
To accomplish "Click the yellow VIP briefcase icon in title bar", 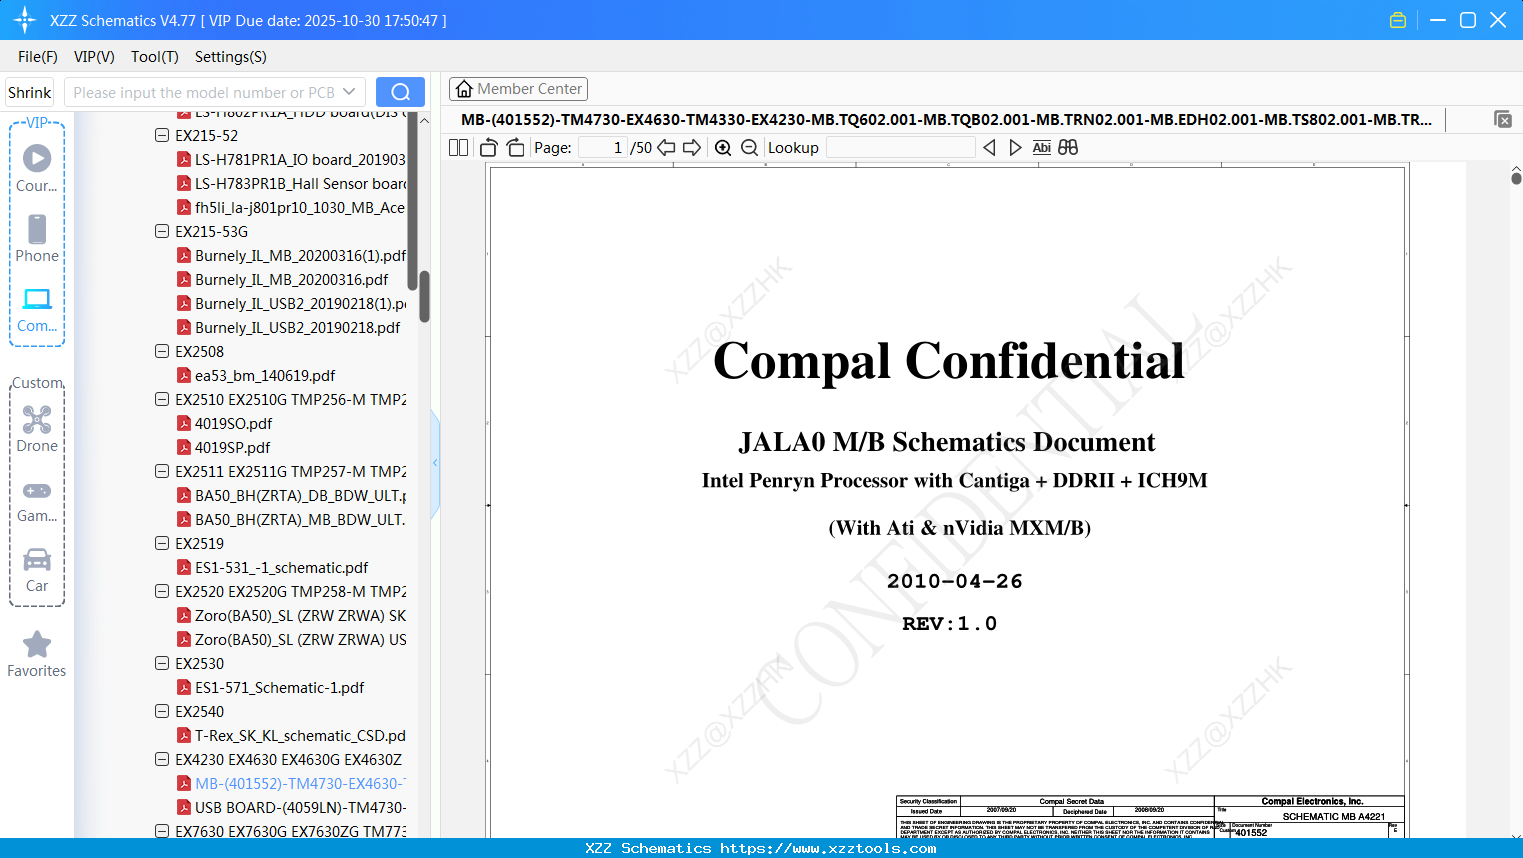I will coord(1398,20).
